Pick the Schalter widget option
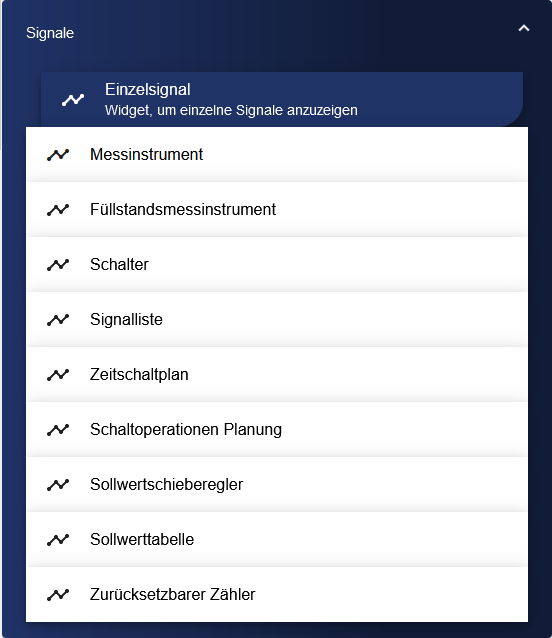552x638 pixels. 277,264
